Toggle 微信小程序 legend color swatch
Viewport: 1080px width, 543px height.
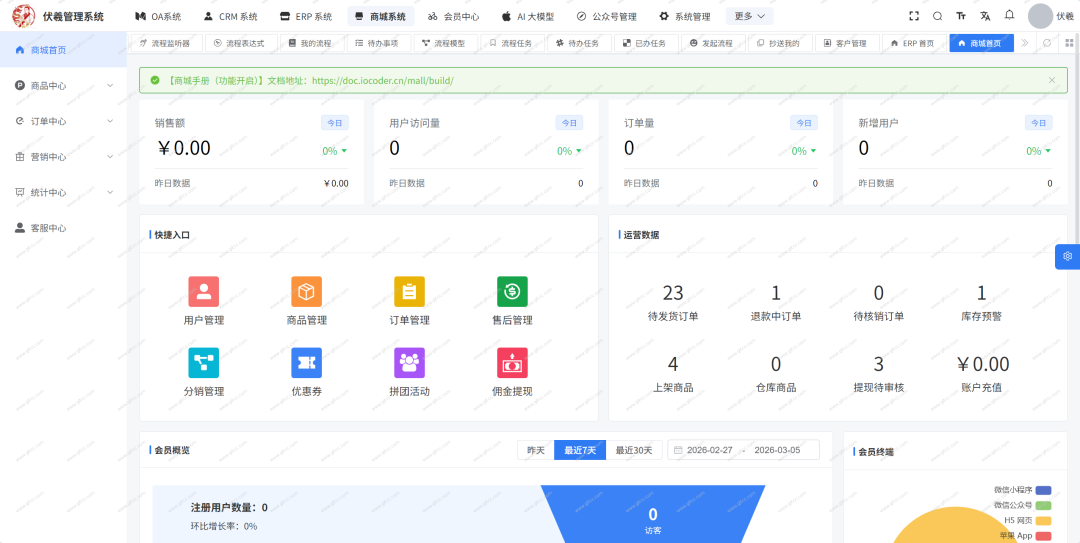(x=1043, y=491)
